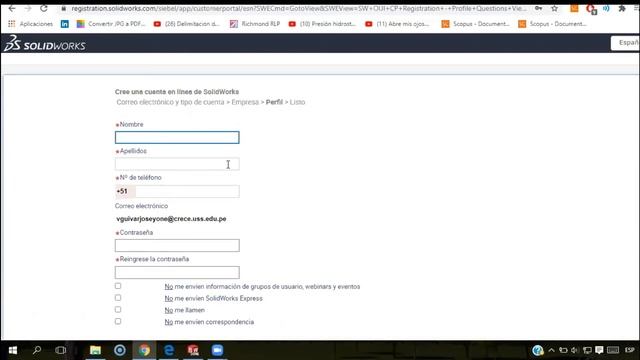Open Abre mis ojos YouTube bookmark
This screenshot has width=640, height=360.
pos(397,24)
